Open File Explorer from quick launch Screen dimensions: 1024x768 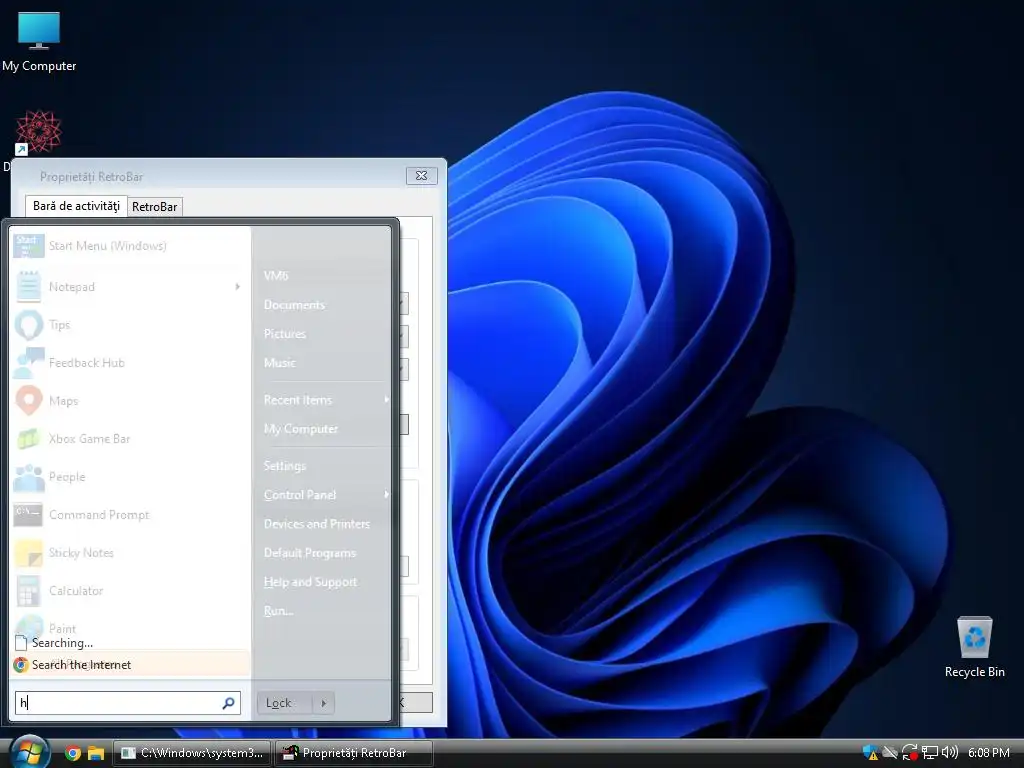pos(96,753)
